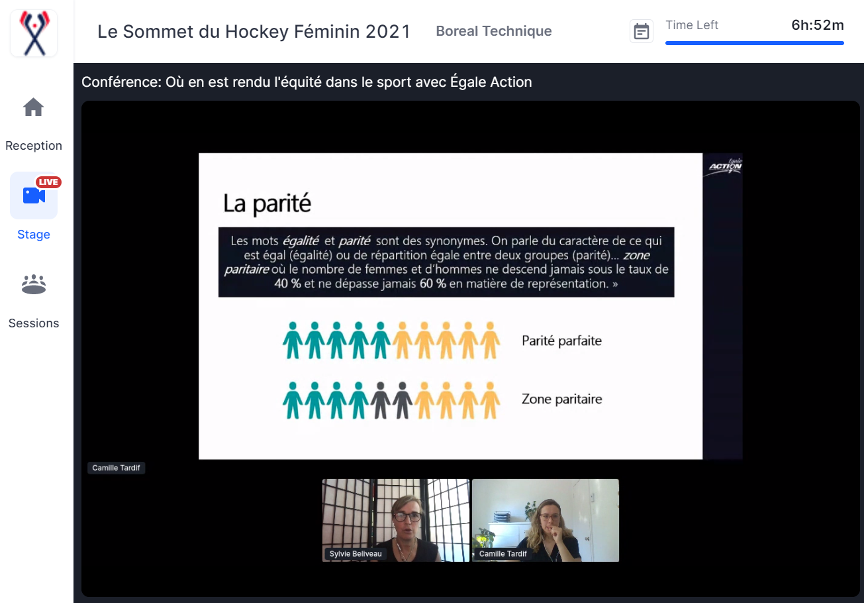Click the Égale Action logo on the slide
The image size is (864, 604).
(724, 165)
